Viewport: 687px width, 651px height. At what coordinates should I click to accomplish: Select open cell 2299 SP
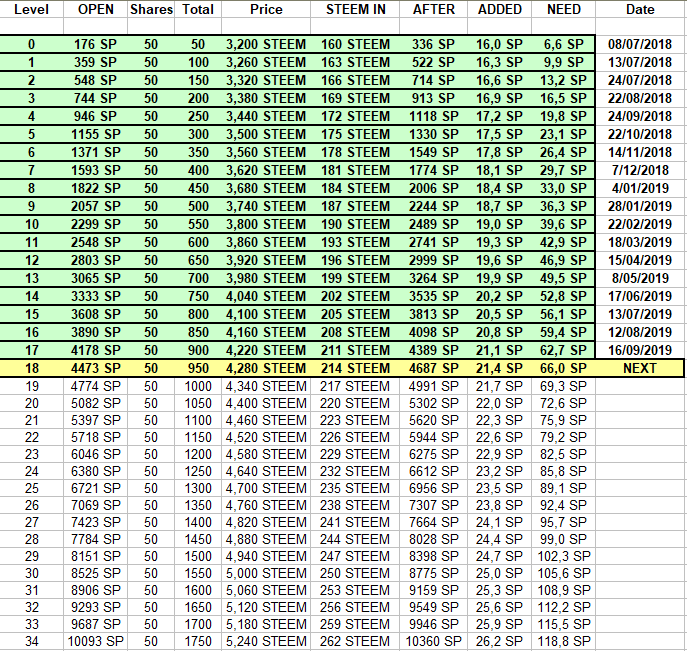pos(96,224)
